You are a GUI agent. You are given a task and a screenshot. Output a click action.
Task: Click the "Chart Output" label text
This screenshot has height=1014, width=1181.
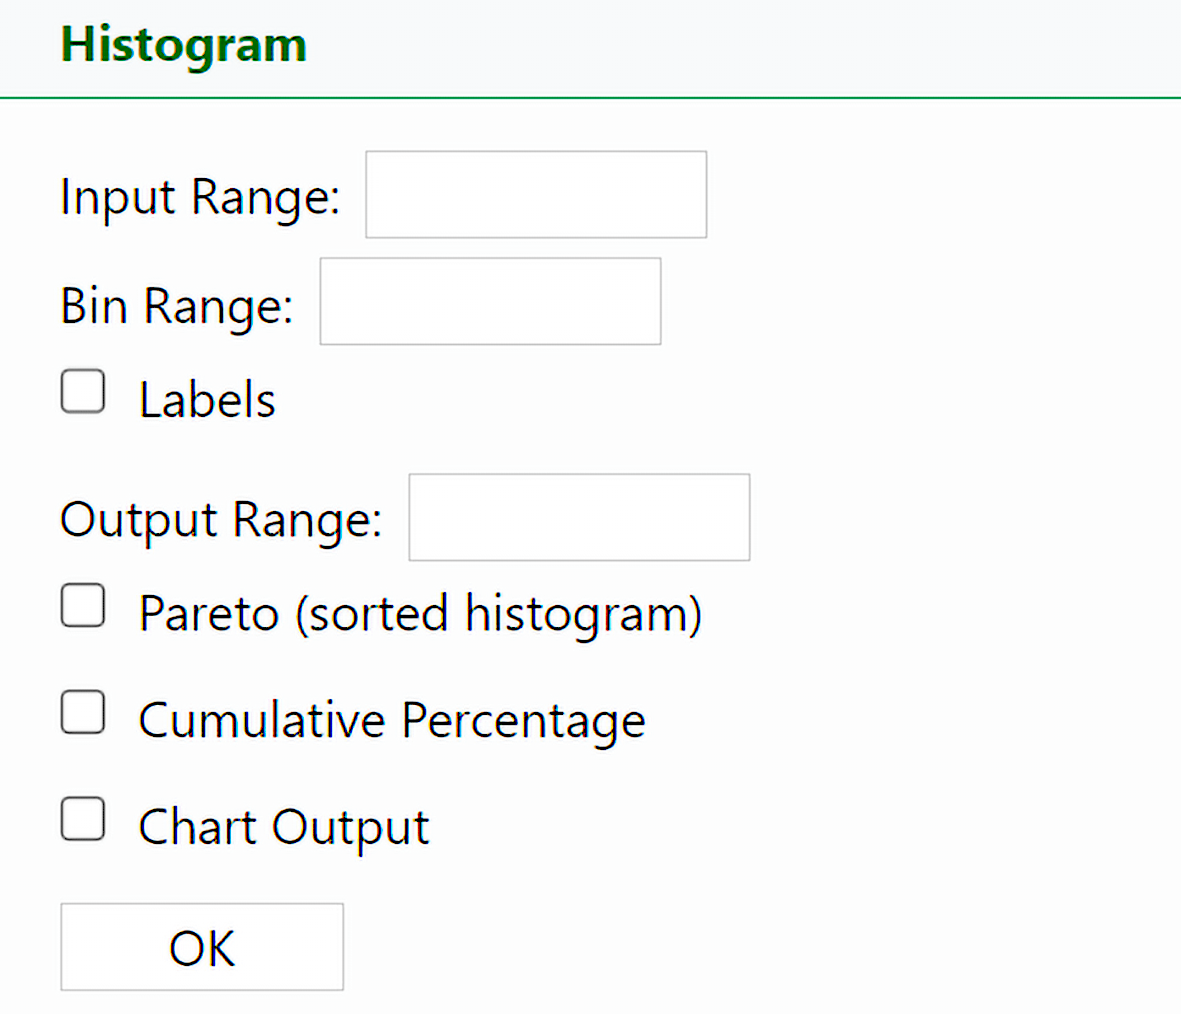tap(284, 828)
